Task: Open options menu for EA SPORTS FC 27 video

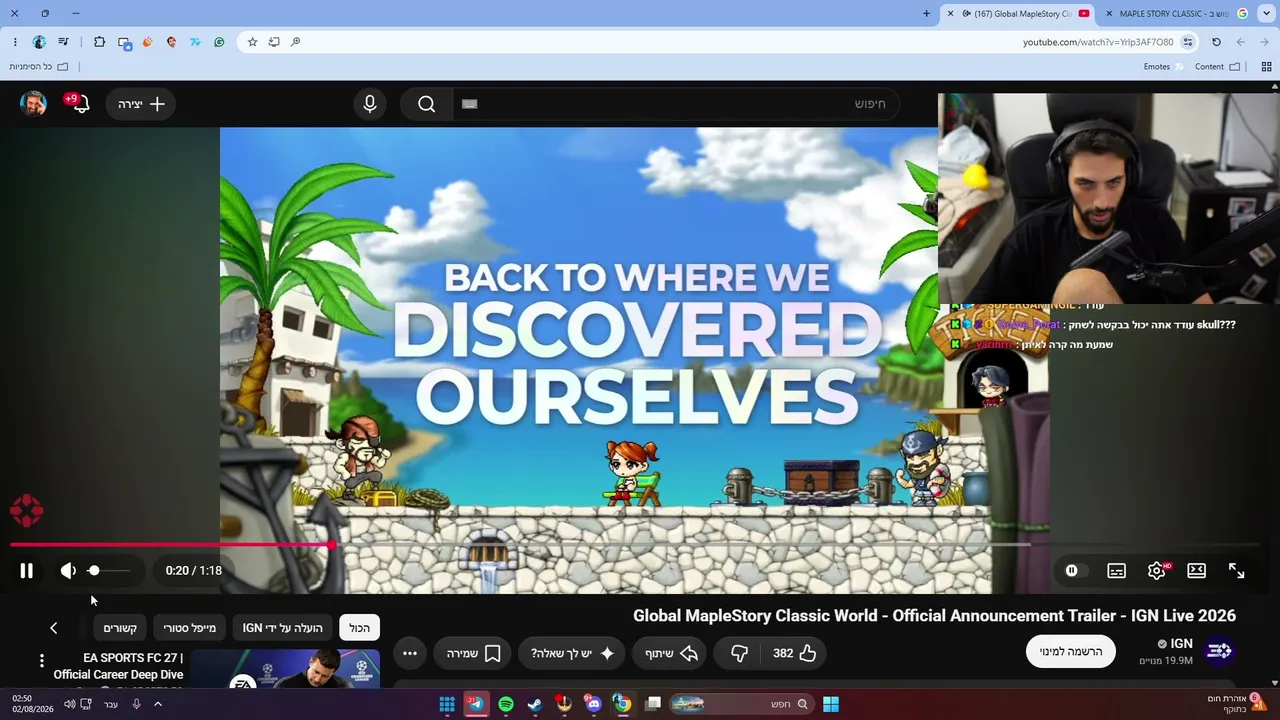Action: (x=42, y=661)
